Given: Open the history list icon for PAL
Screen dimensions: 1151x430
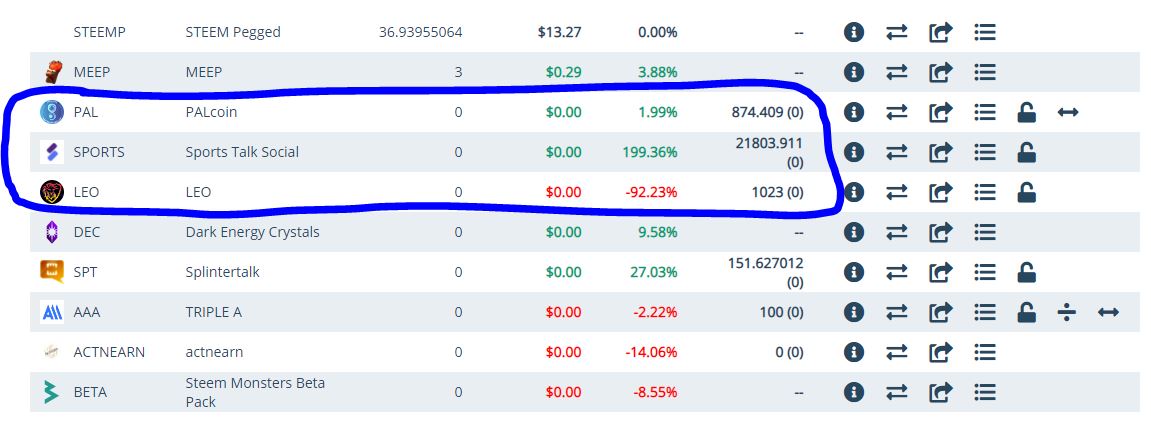Looking at the screenshot, I should pyautogui.click(x=984, y=112).
